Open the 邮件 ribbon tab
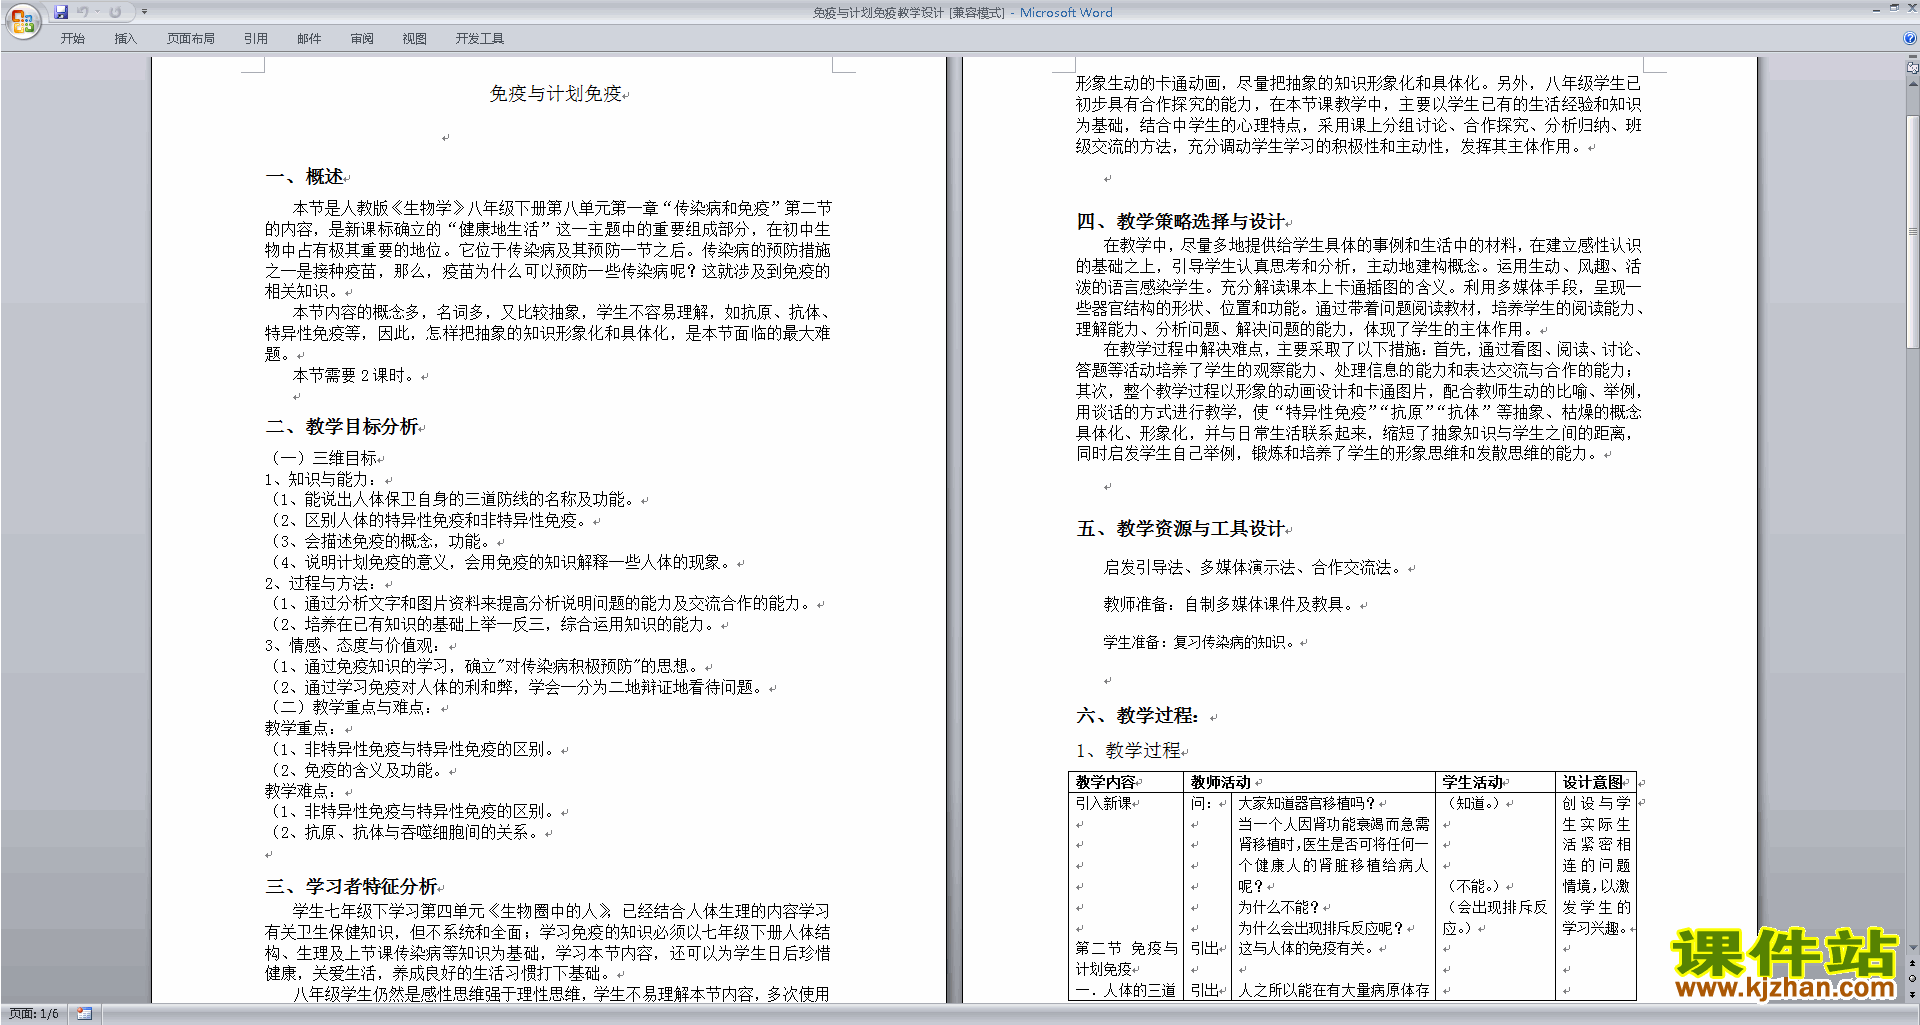Screen dimensions: 1920x1025 (x=309, y=39)
